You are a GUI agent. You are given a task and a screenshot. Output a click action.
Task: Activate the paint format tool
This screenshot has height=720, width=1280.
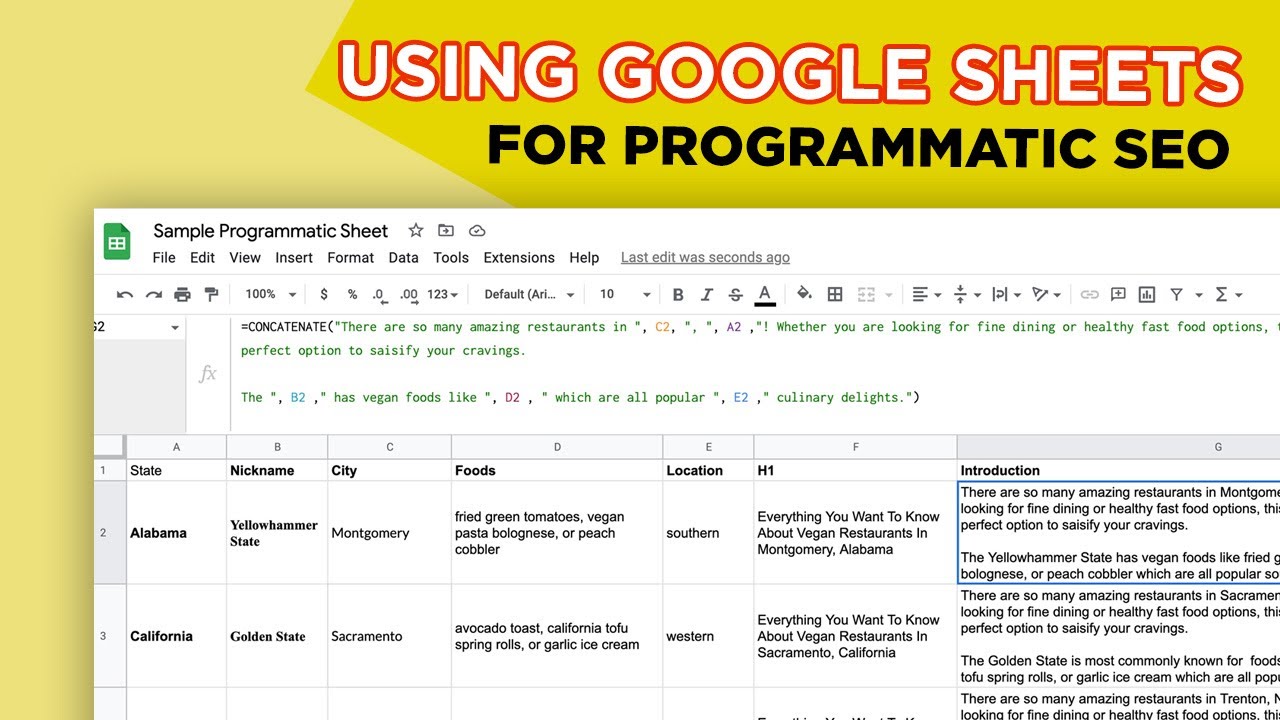(211, 294)
